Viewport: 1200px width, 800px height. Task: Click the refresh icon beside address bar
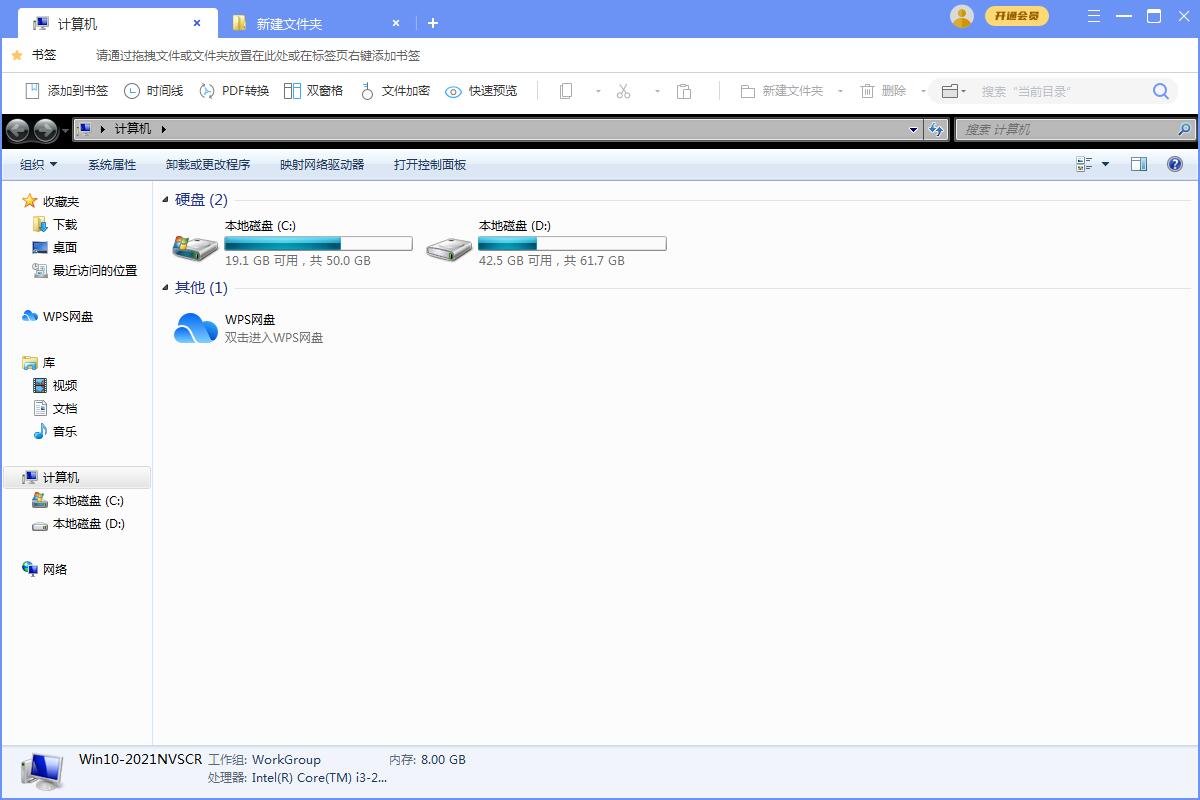pos(936,129)
